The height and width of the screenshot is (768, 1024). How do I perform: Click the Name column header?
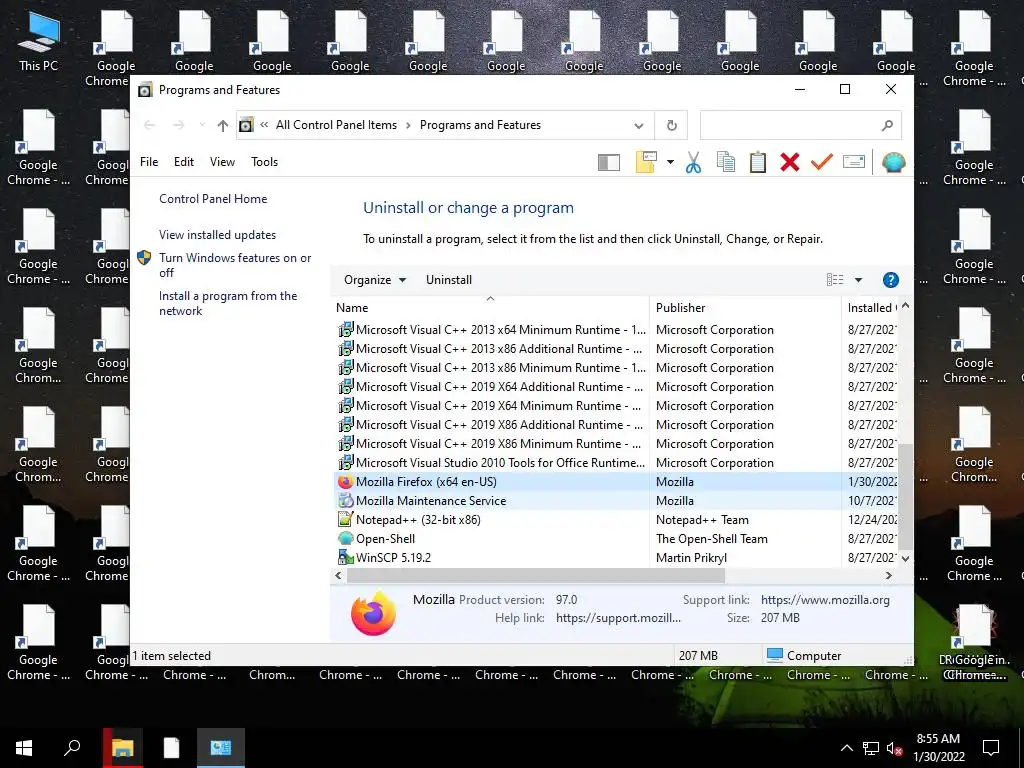[490, 308]
